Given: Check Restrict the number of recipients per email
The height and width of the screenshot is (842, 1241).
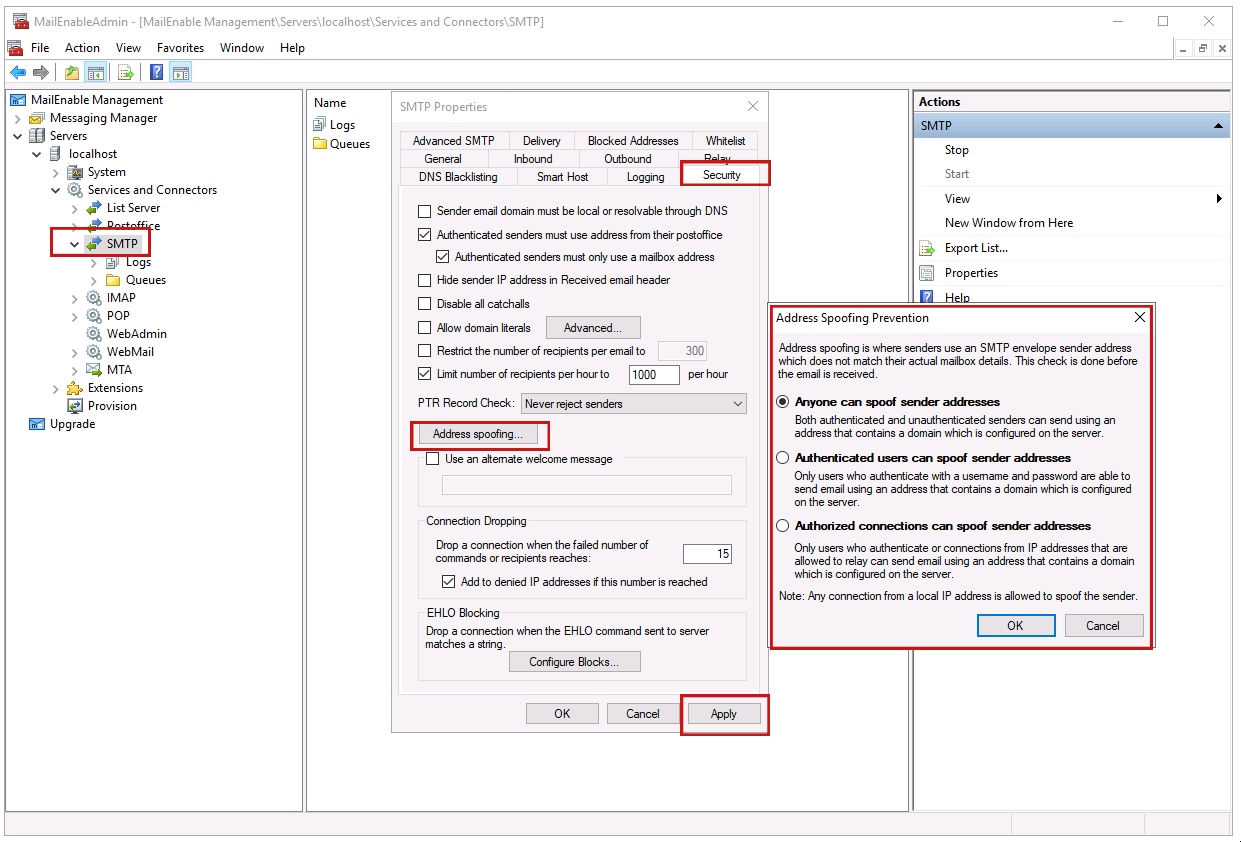Looking at the screenshot, I should point(425,351).
